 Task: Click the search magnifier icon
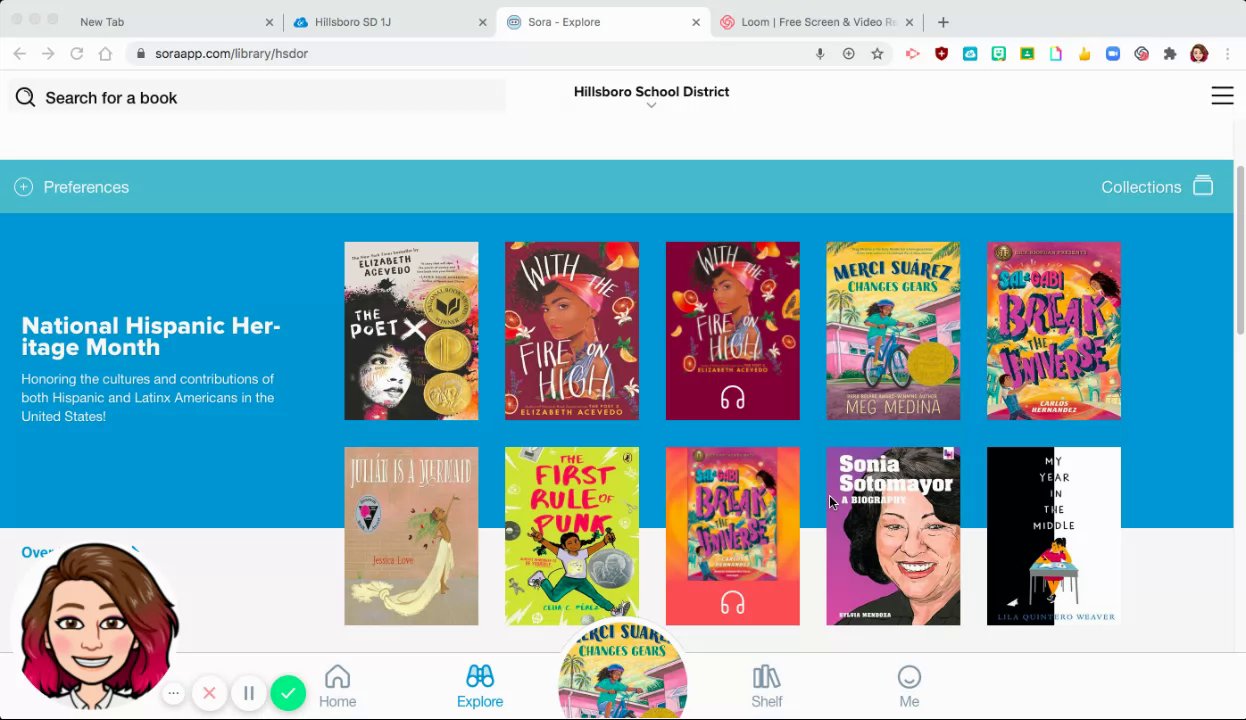point(25,97)
